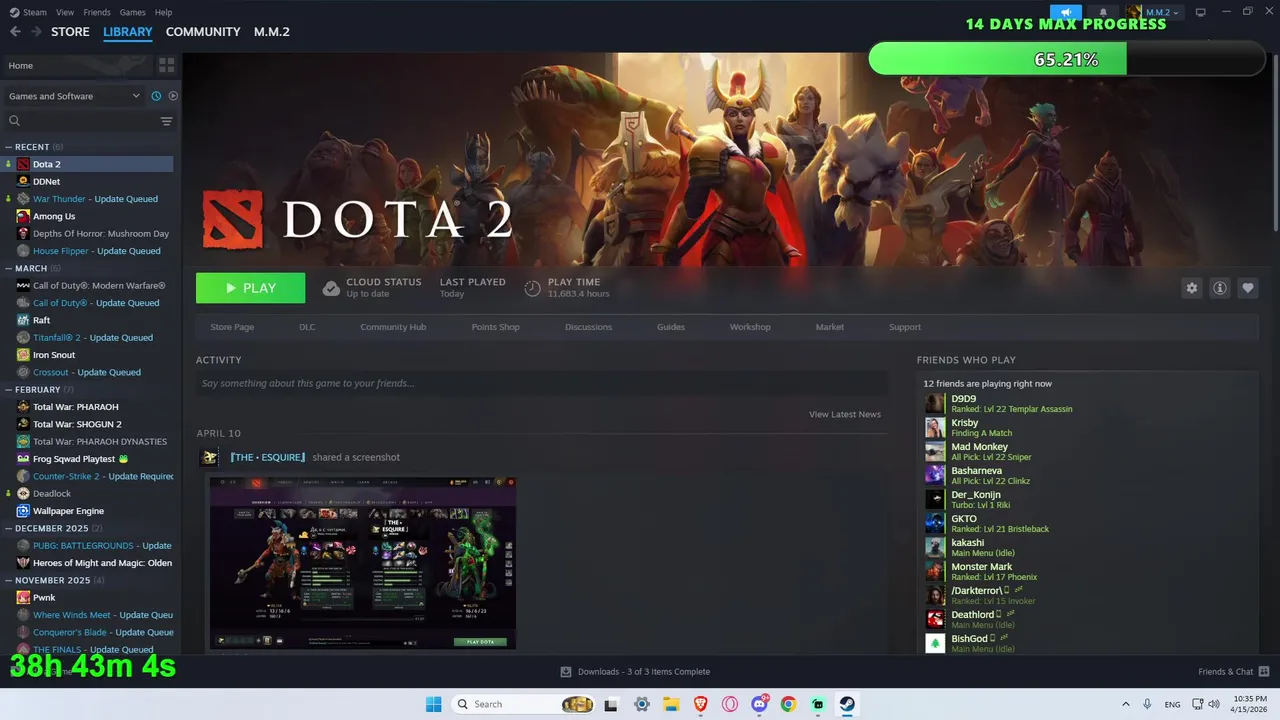Go to STORE tab
Viewport: 1280px width, 720px height.
[70, 32]
